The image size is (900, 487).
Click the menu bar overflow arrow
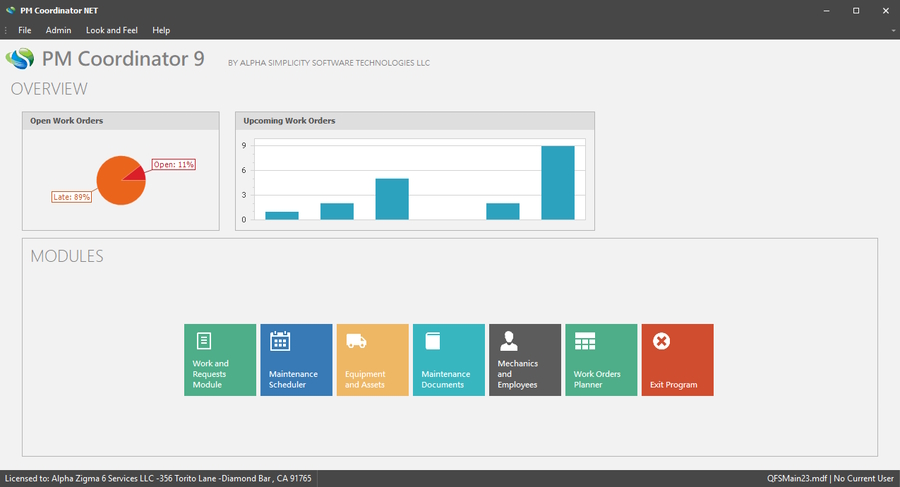tap(894, 30)
